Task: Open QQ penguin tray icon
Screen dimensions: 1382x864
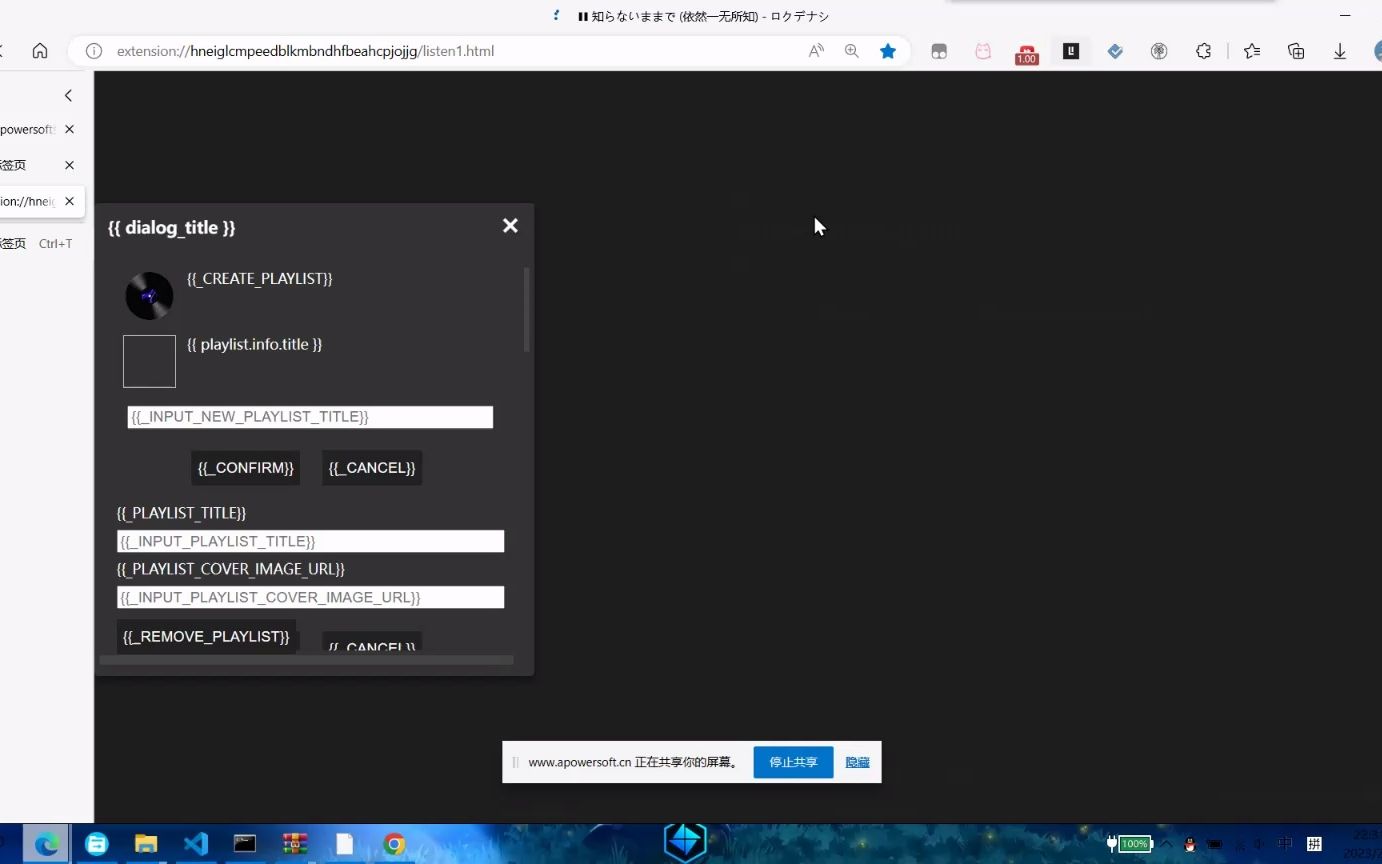Action: (x=1190, y=845)
